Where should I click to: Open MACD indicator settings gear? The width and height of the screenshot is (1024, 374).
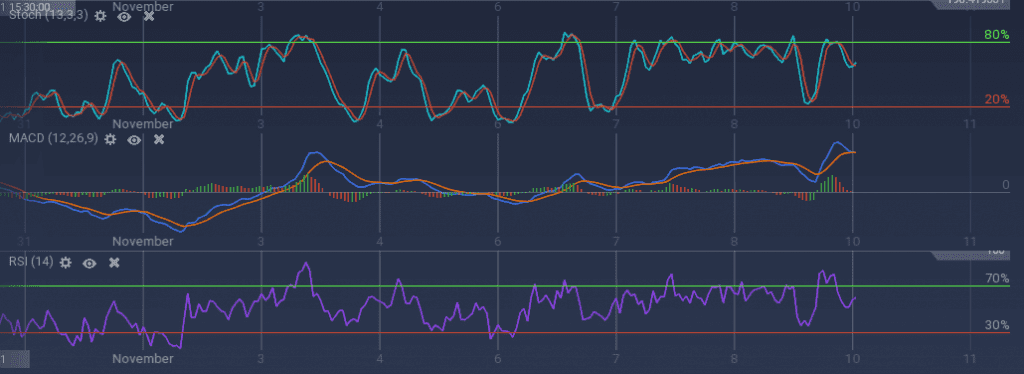[110, 139]
